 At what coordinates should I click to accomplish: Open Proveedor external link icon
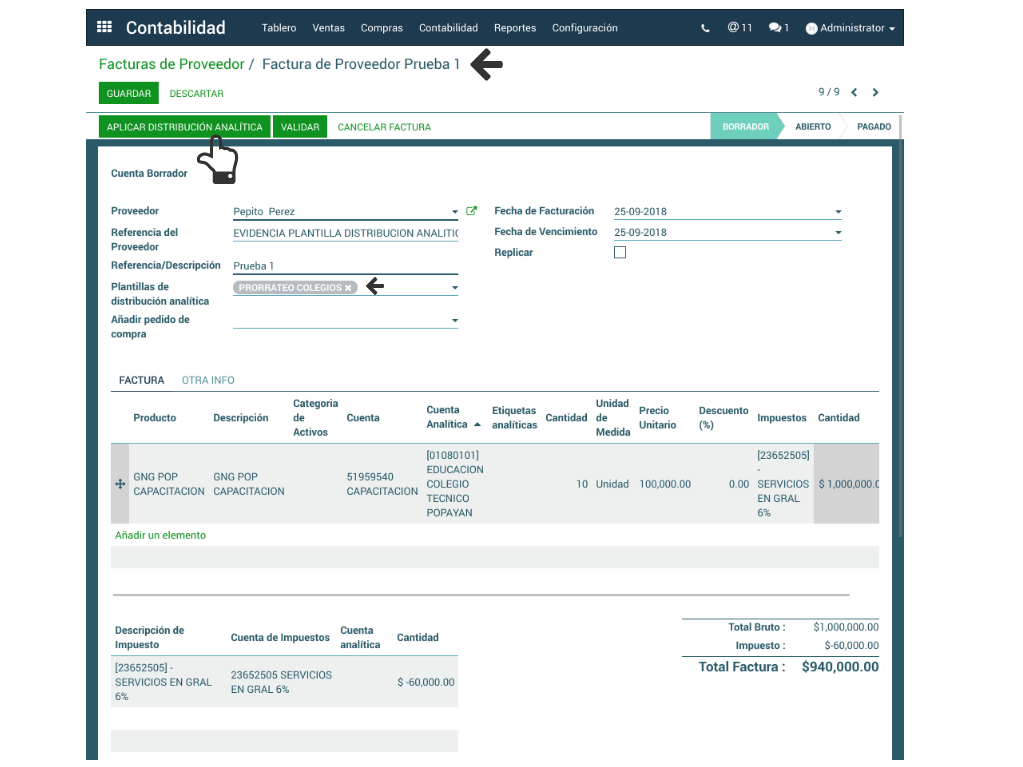click(x=472, y=212)
